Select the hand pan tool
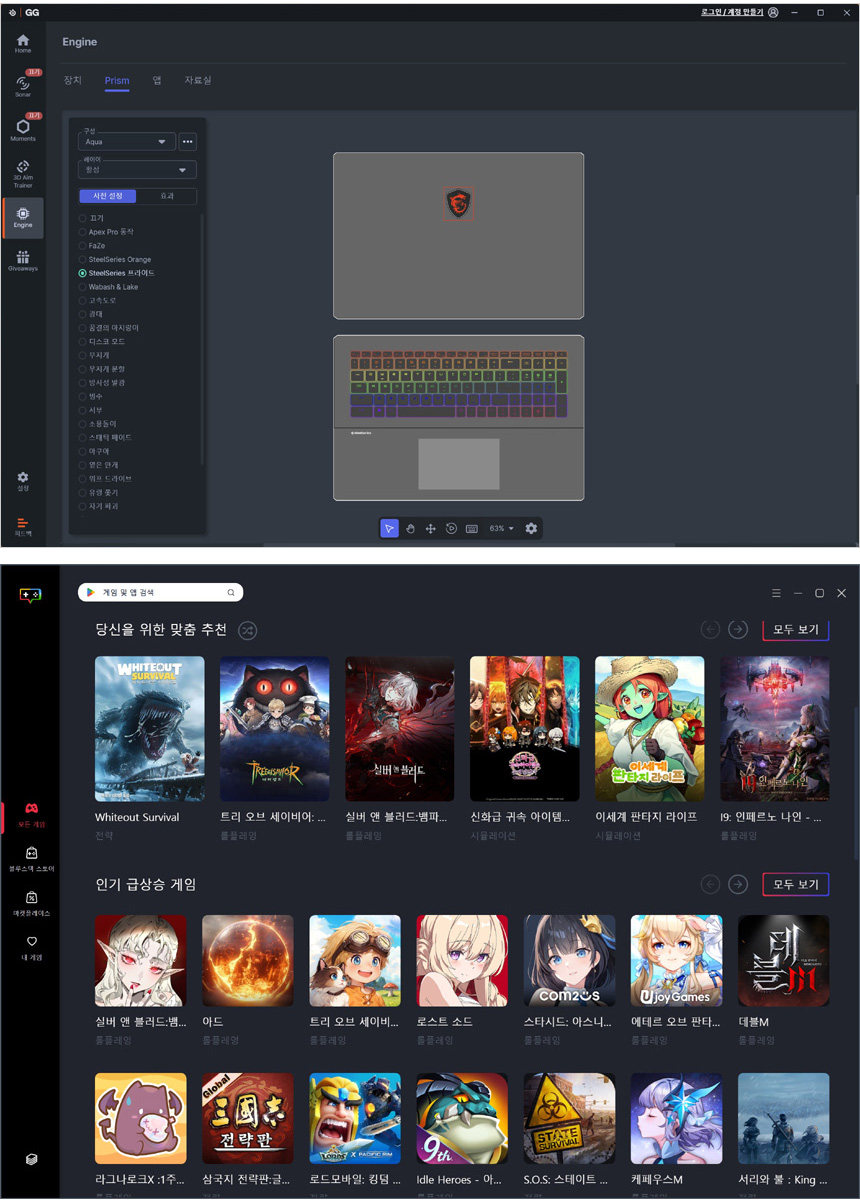 (410, 528)
